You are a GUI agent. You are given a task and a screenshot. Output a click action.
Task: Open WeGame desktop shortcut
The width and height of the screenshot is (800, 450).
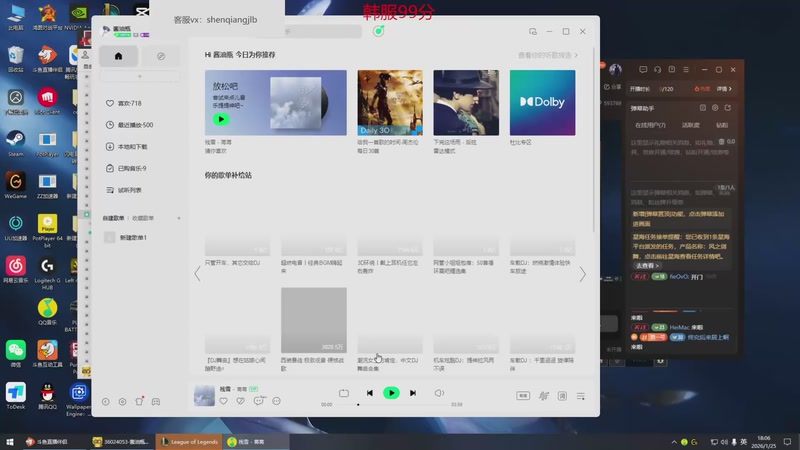click(x=15, y=186)
